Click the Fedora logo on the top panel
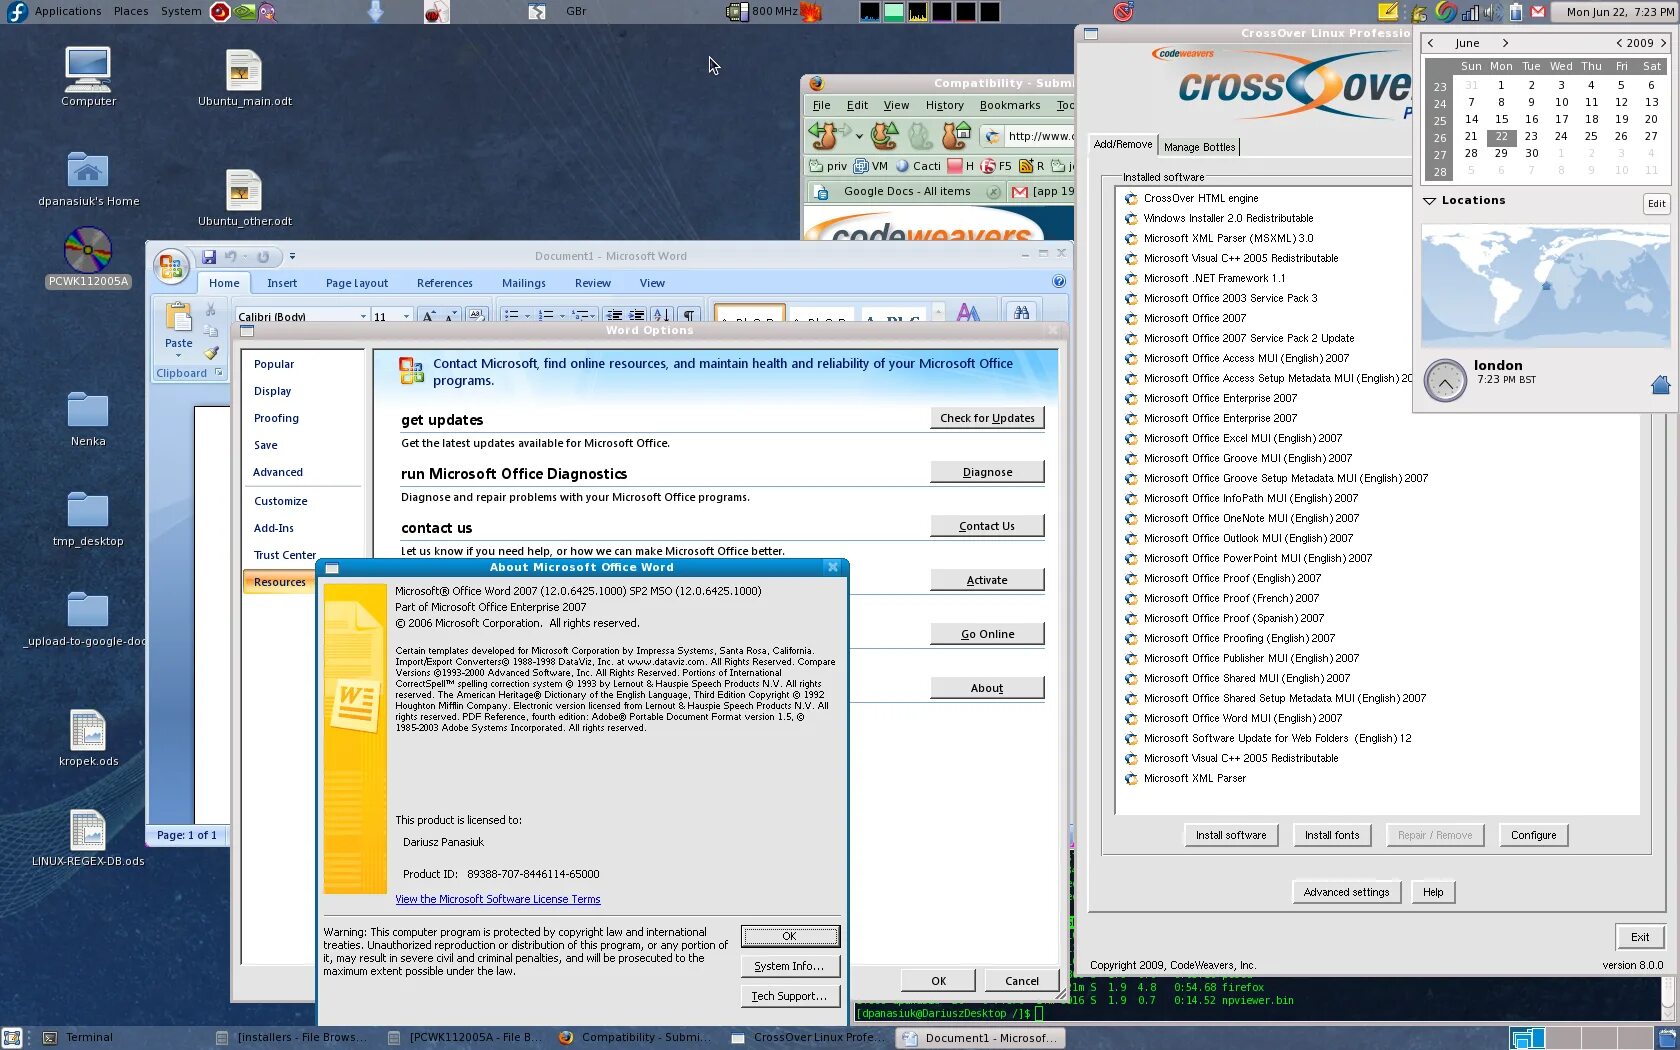This screenshot has width=1680, height=1050. click(15, 12)
